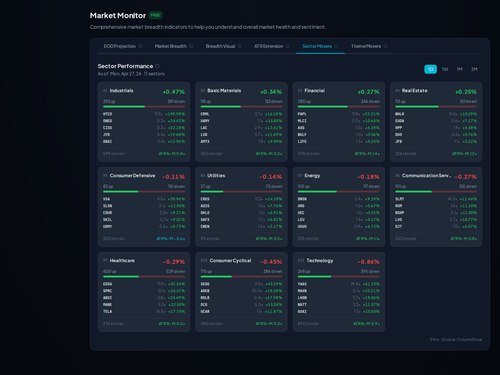The height and width of the screenshot is (375, 500).
Task: Open info icon next to Theme Movers tab
Action: tap(386, 46)
